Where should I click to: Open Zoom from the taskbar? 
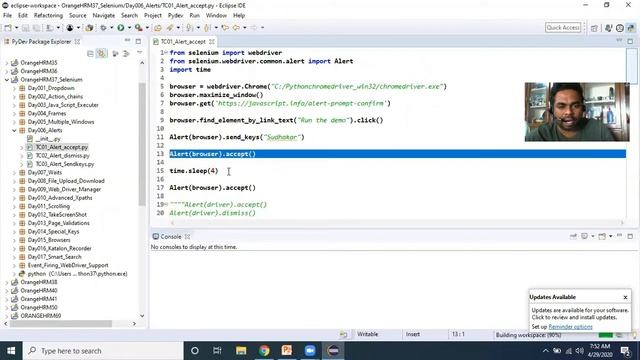pyautogui.click(x=310, y=351)
